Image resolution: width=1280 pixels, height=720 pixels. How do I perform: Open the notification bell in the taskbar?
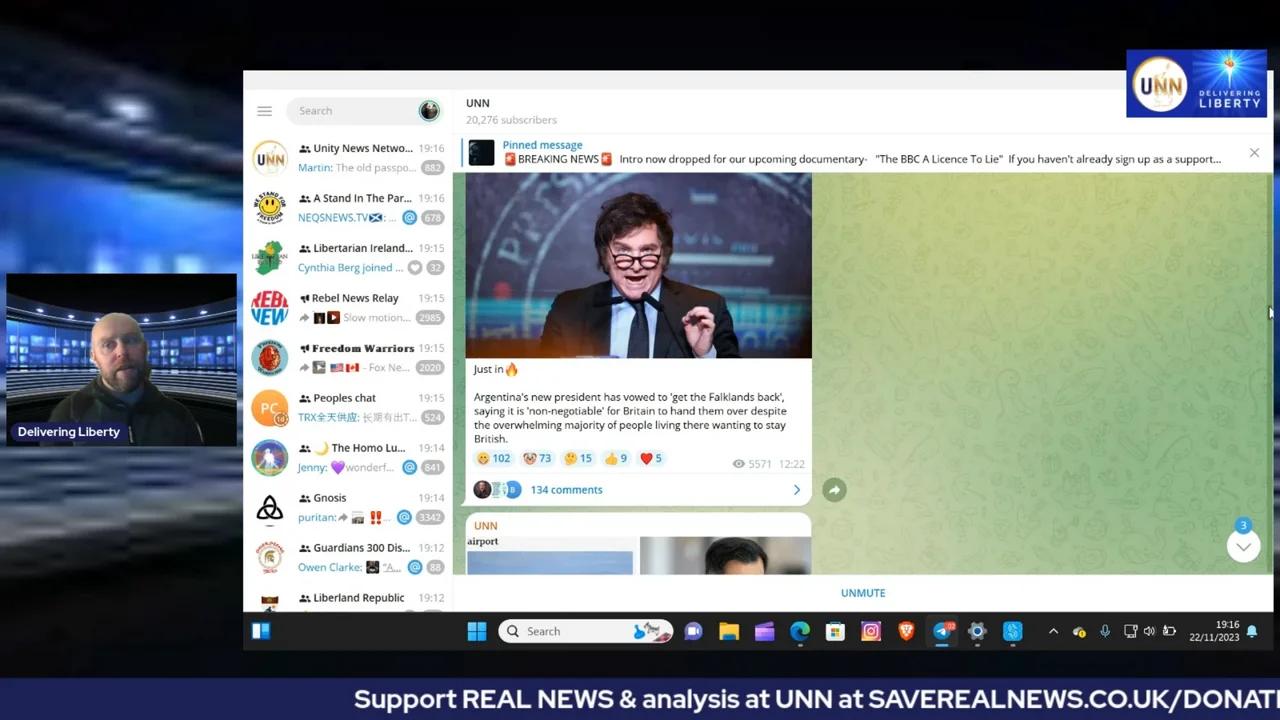click(x=1251, y=631)
